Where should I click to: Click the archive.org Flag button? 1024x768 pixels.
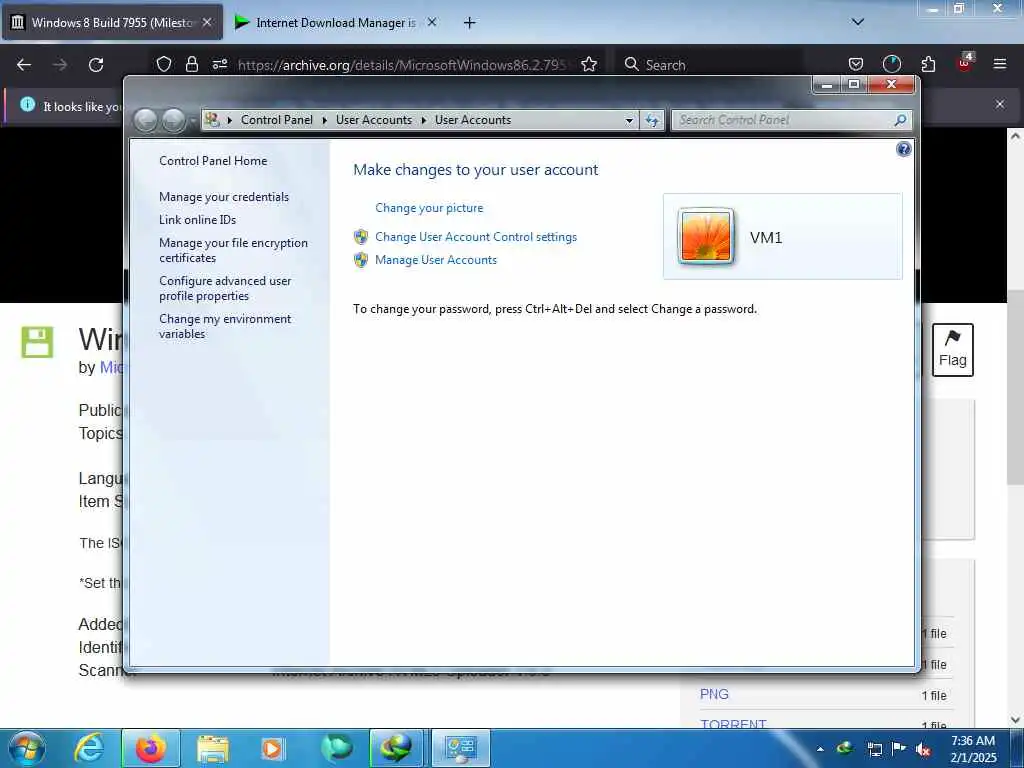[x=953, y=350]
